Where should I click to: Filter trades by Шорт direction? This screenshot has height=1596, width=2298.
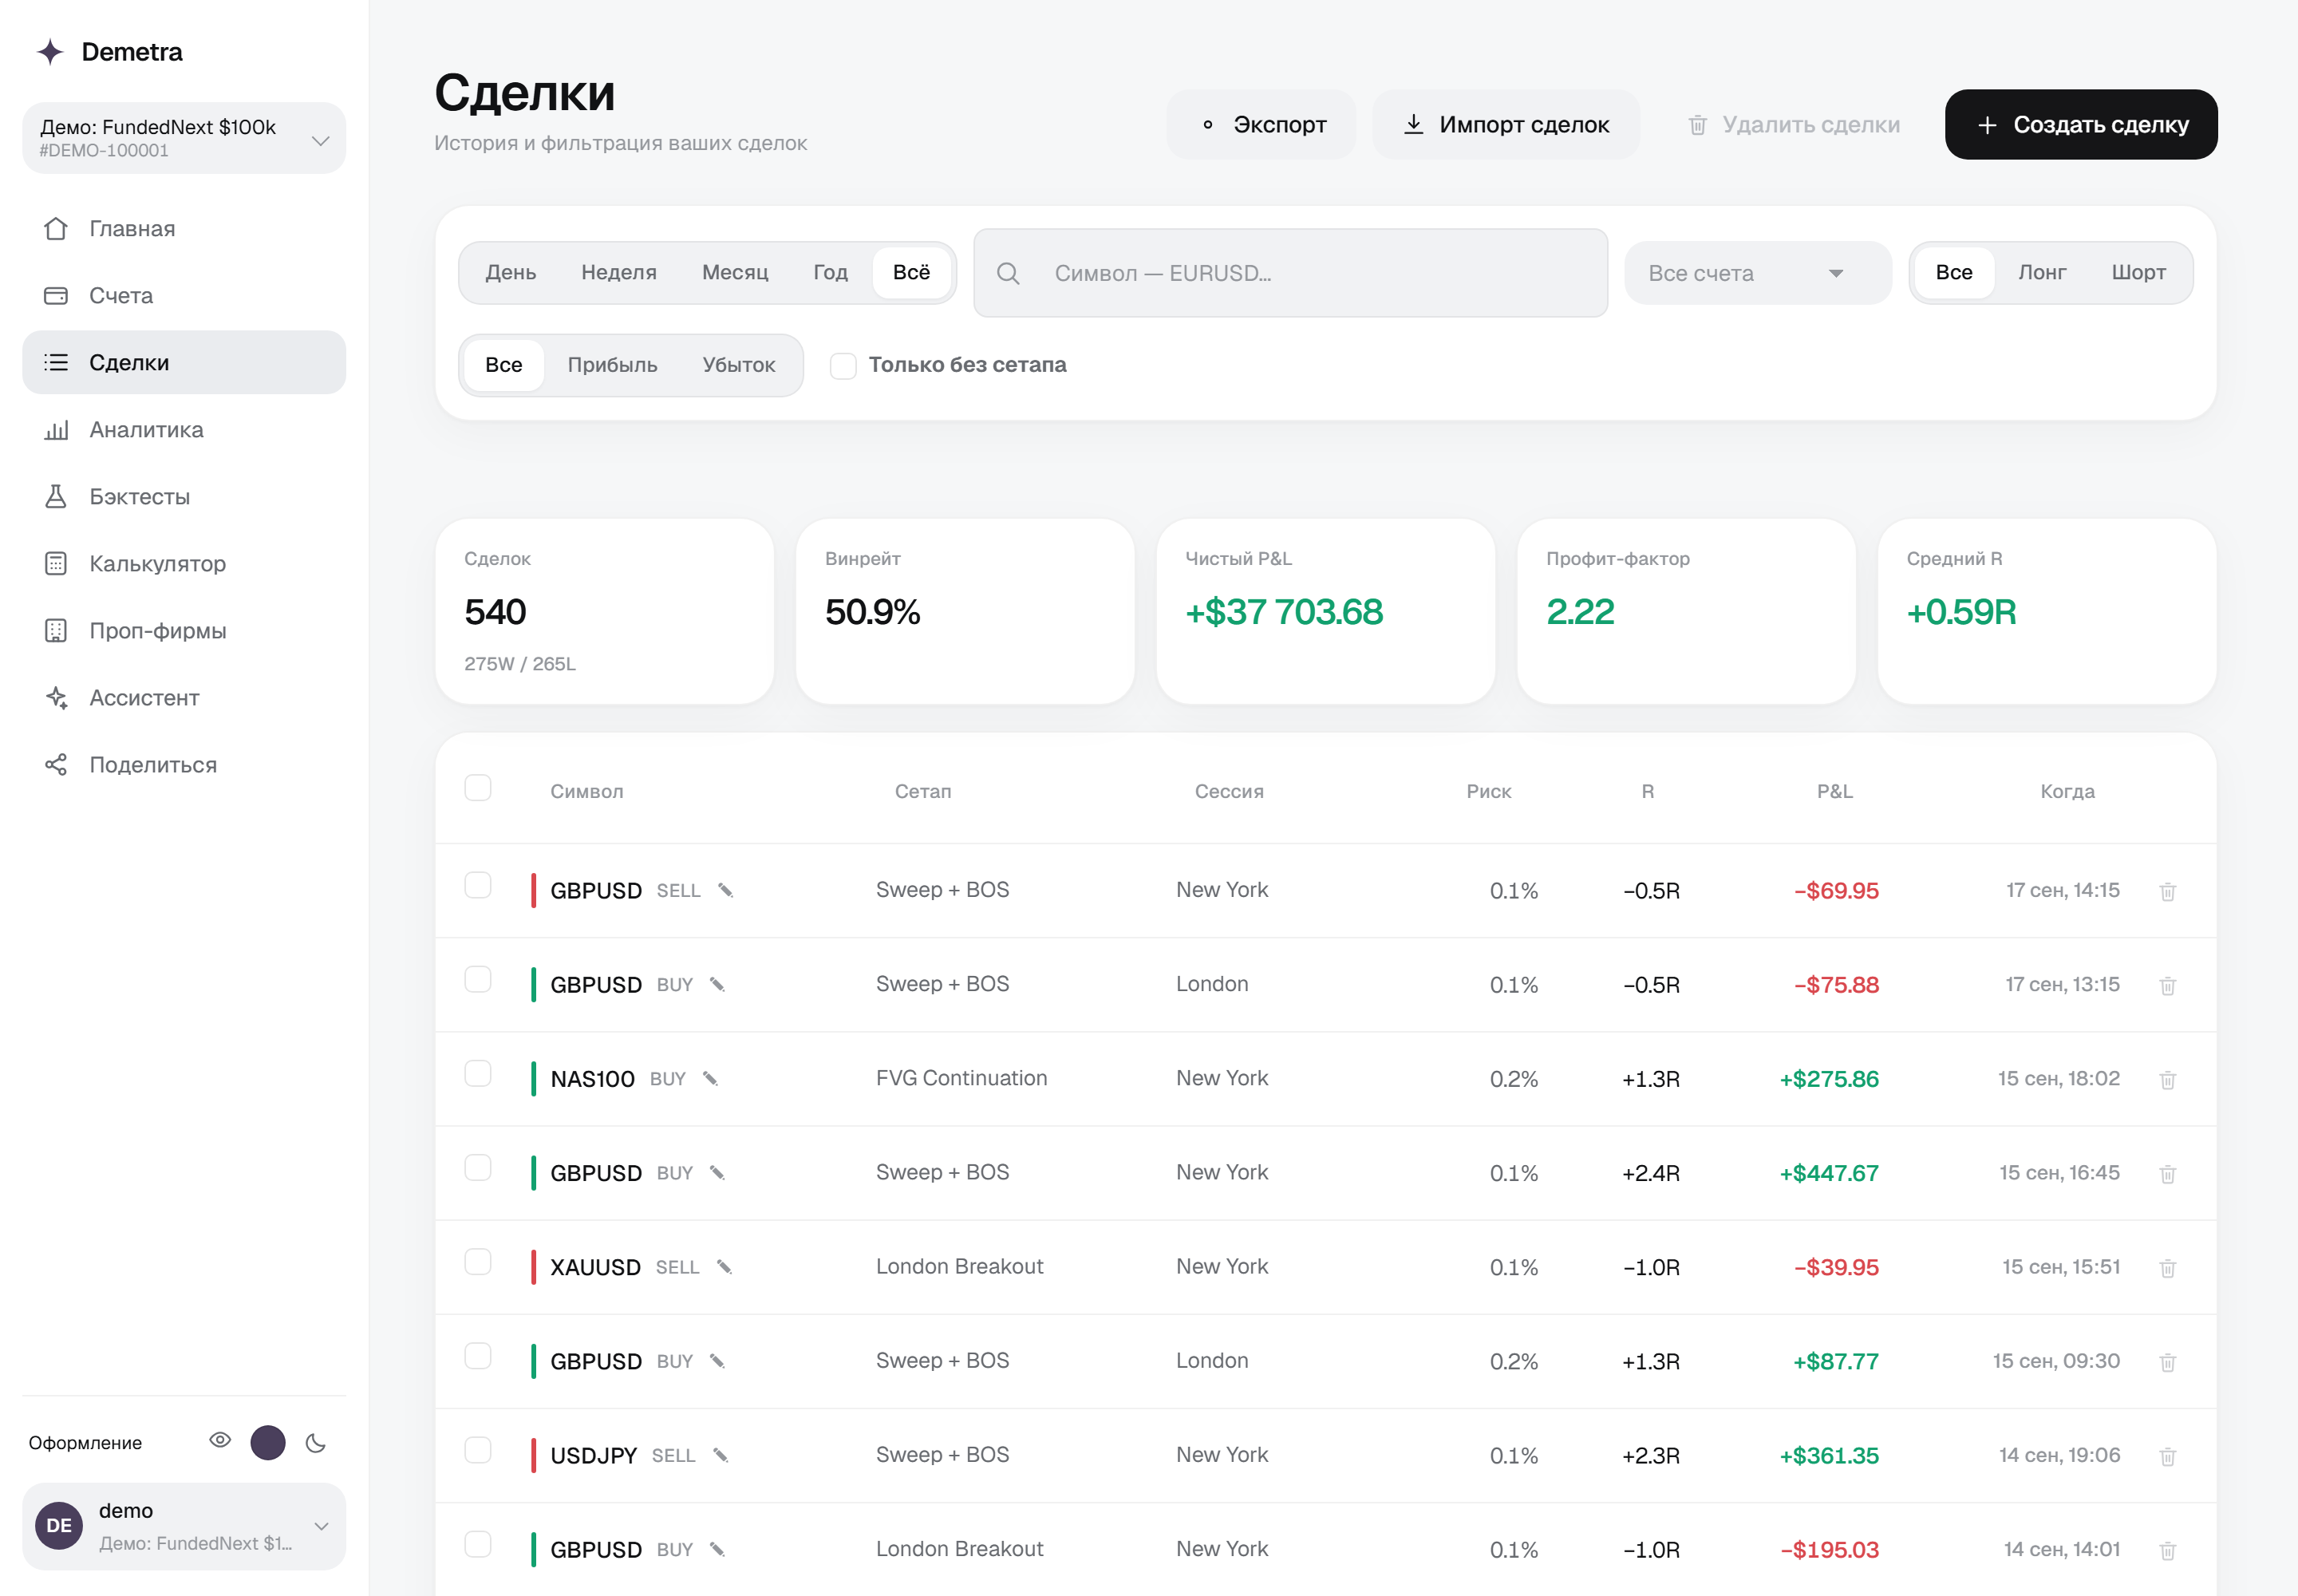click(x=2138, y=272)
